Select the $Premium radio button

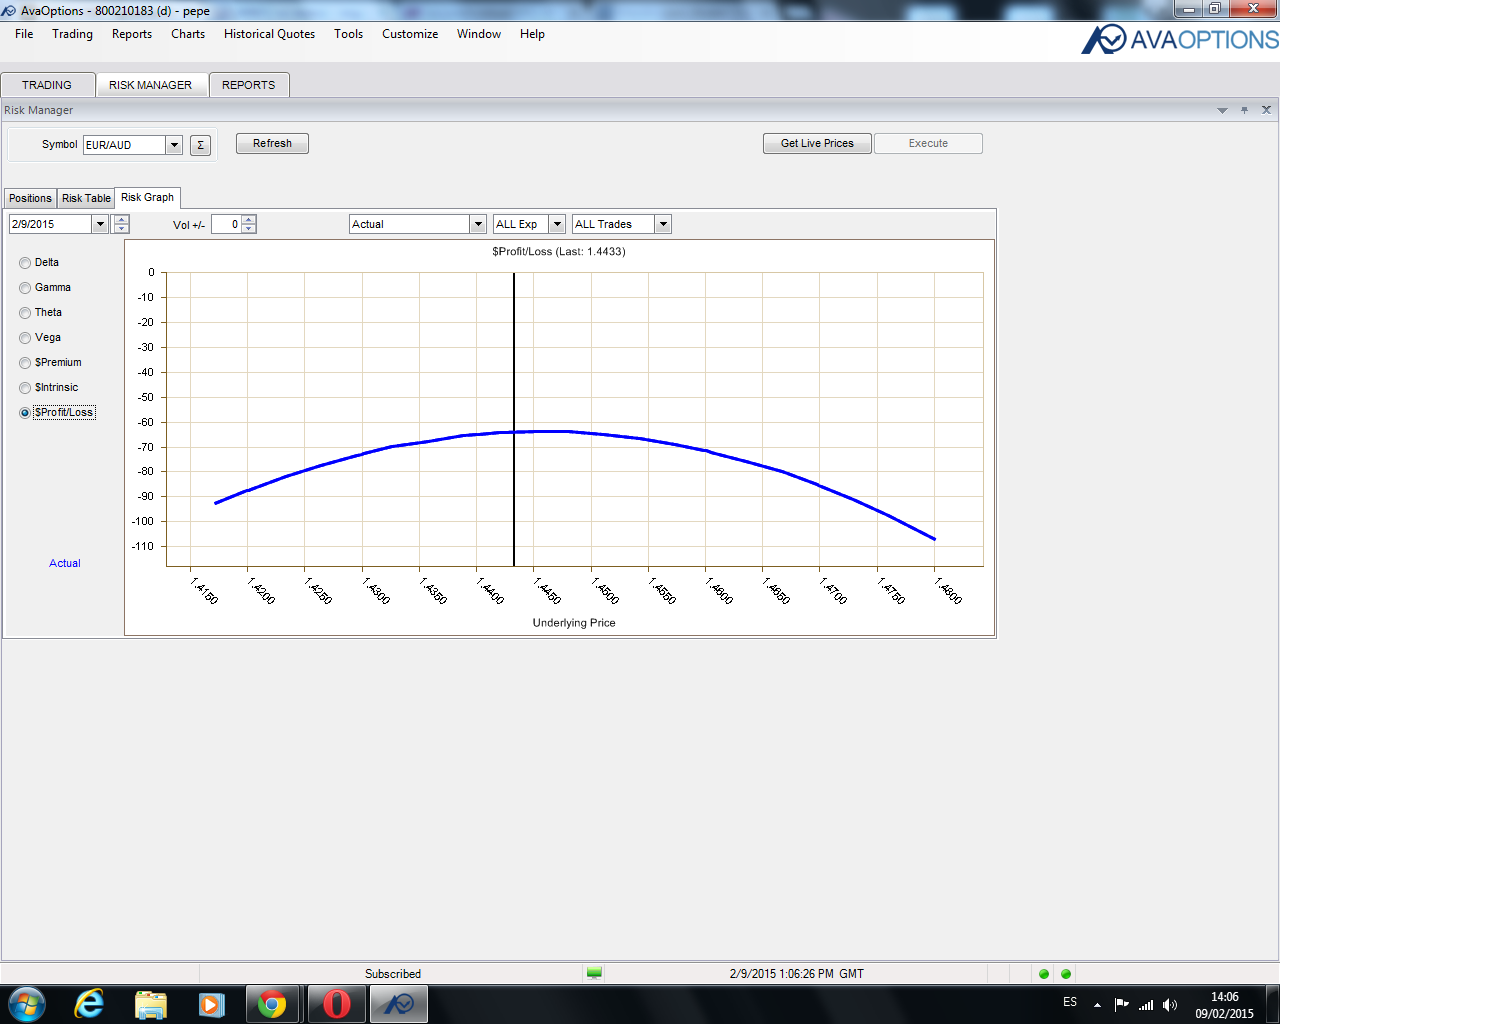pos(25,363)
